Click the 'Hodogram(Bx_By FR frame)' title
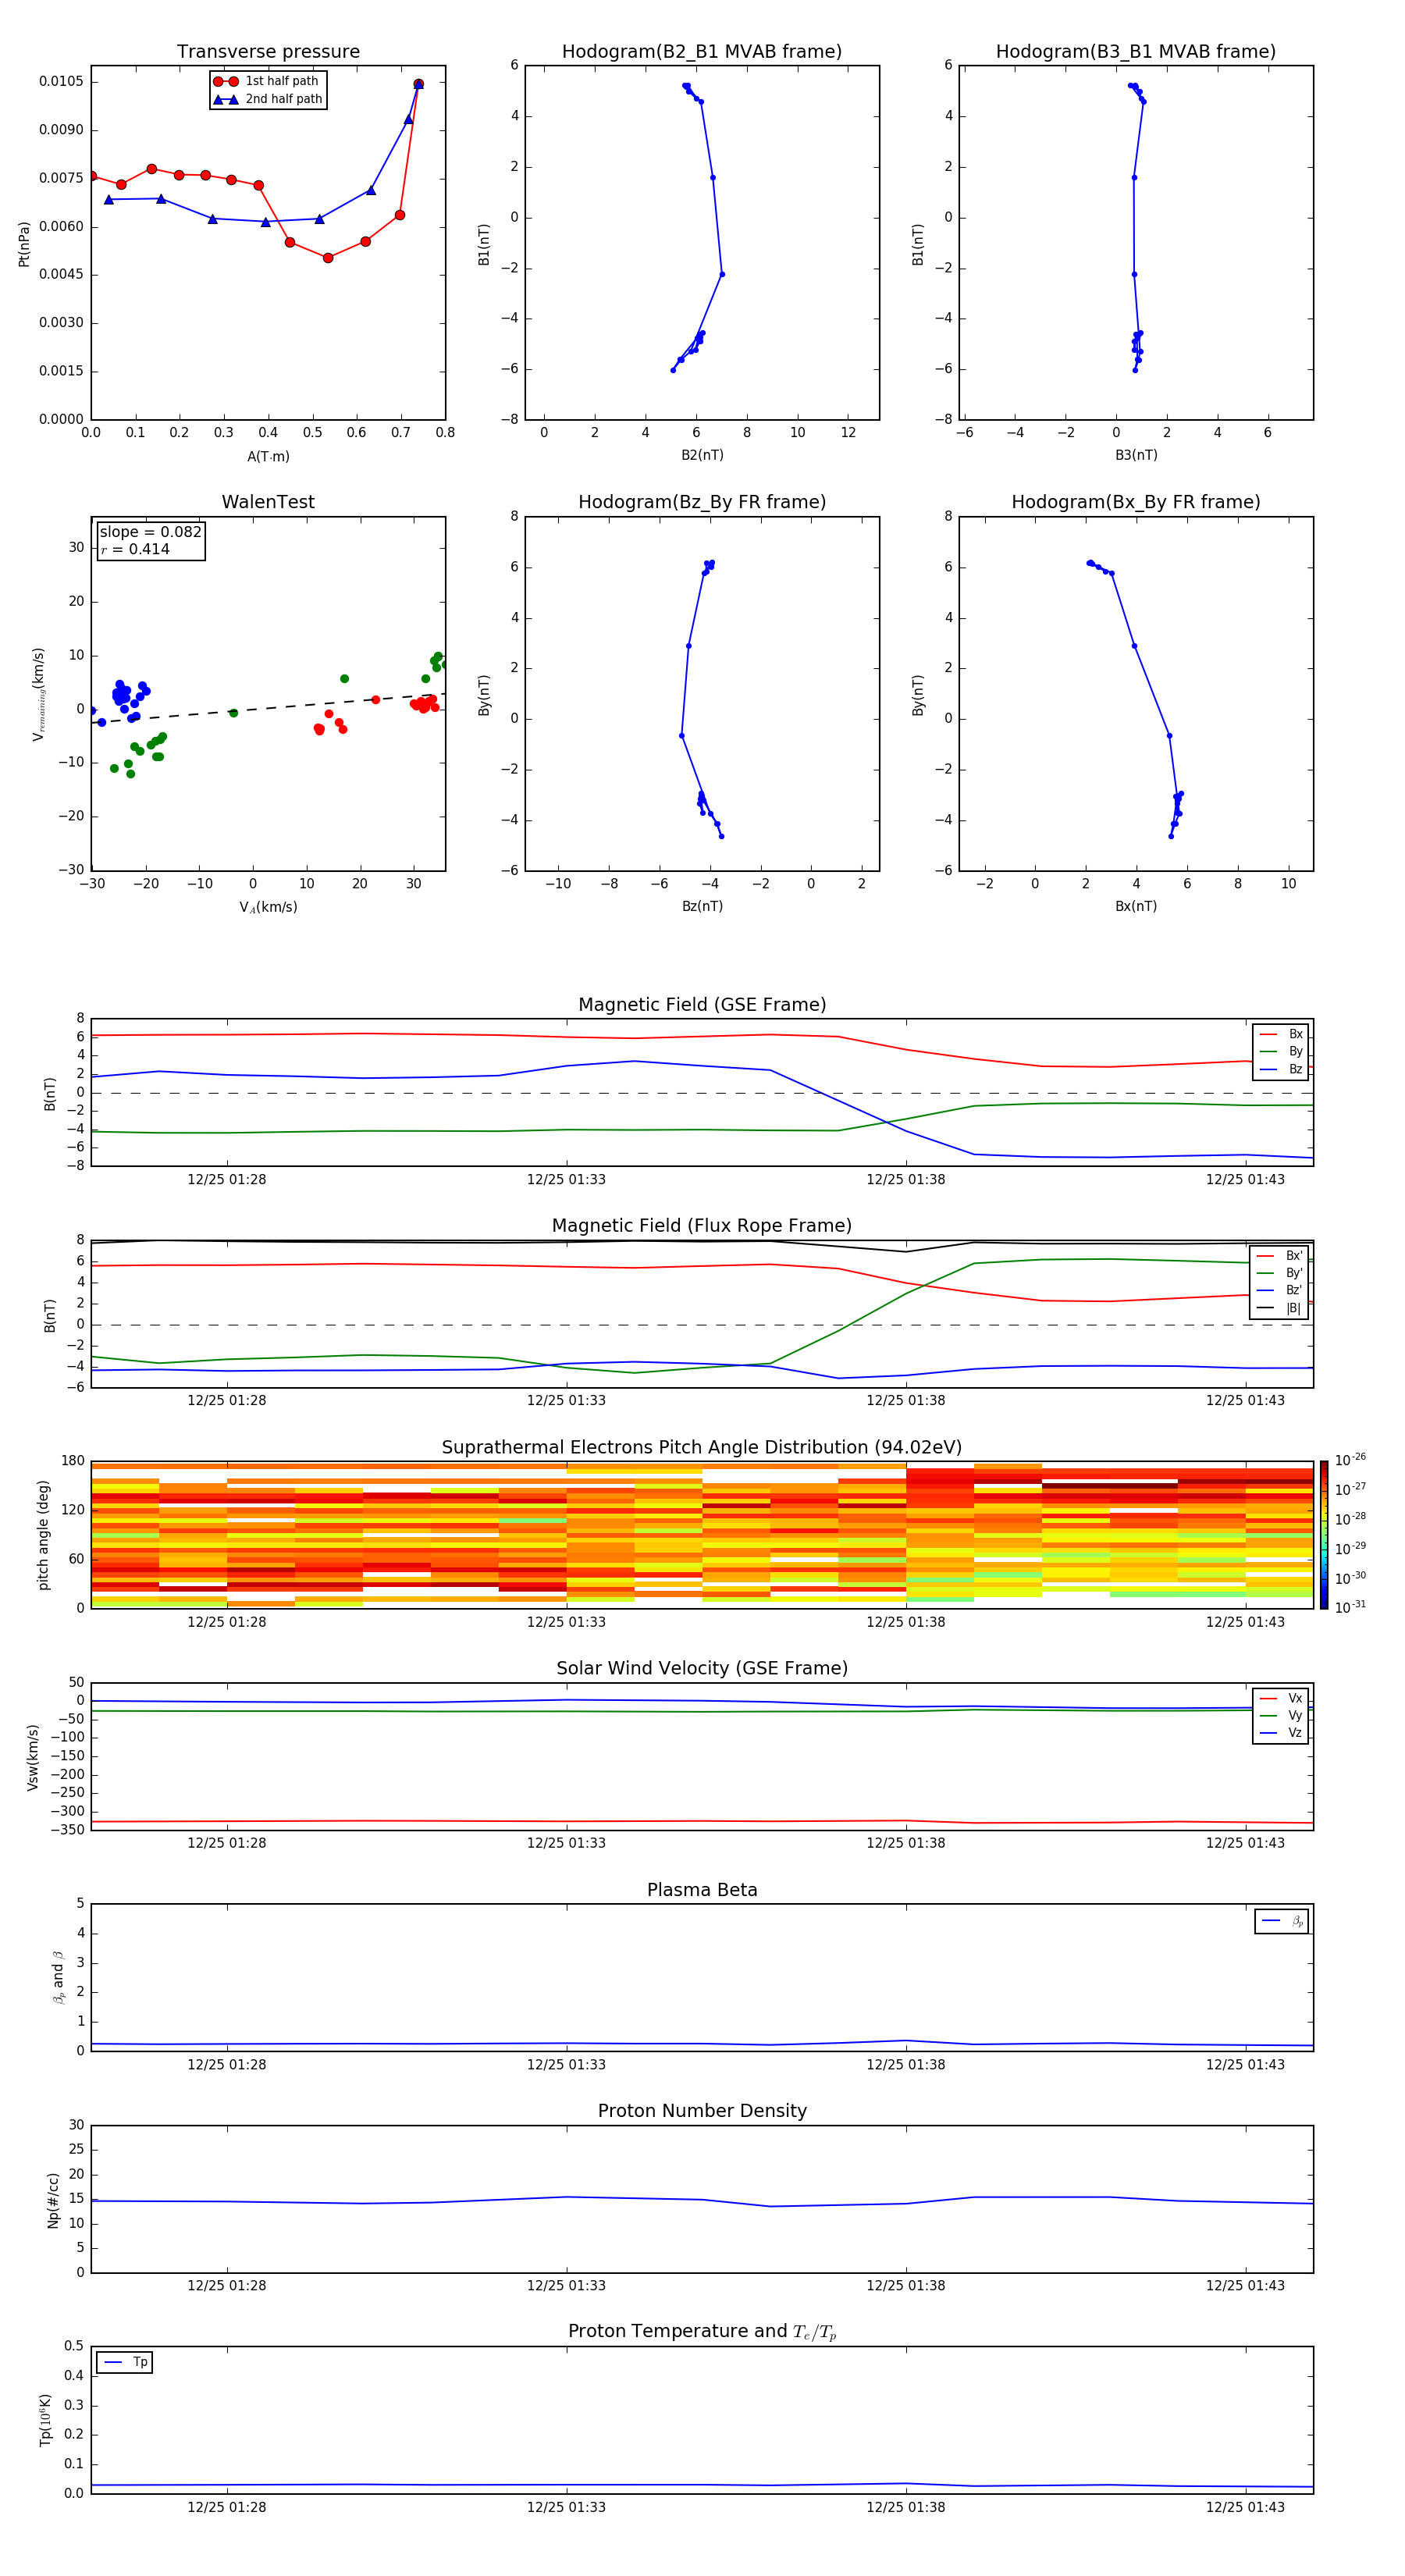The image size is (1405, 2576). tap(1136, 502)
